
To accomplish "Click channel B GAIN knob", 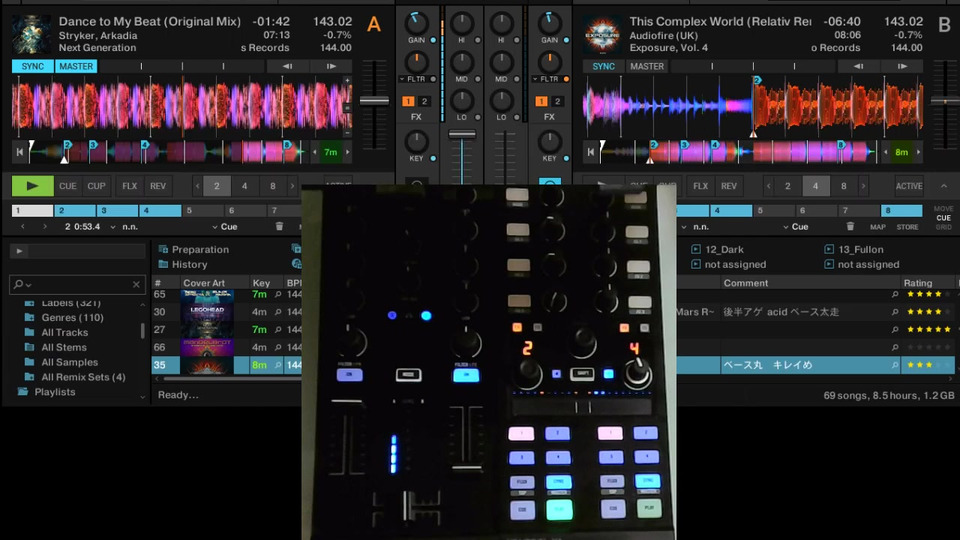I will (549, 23).
